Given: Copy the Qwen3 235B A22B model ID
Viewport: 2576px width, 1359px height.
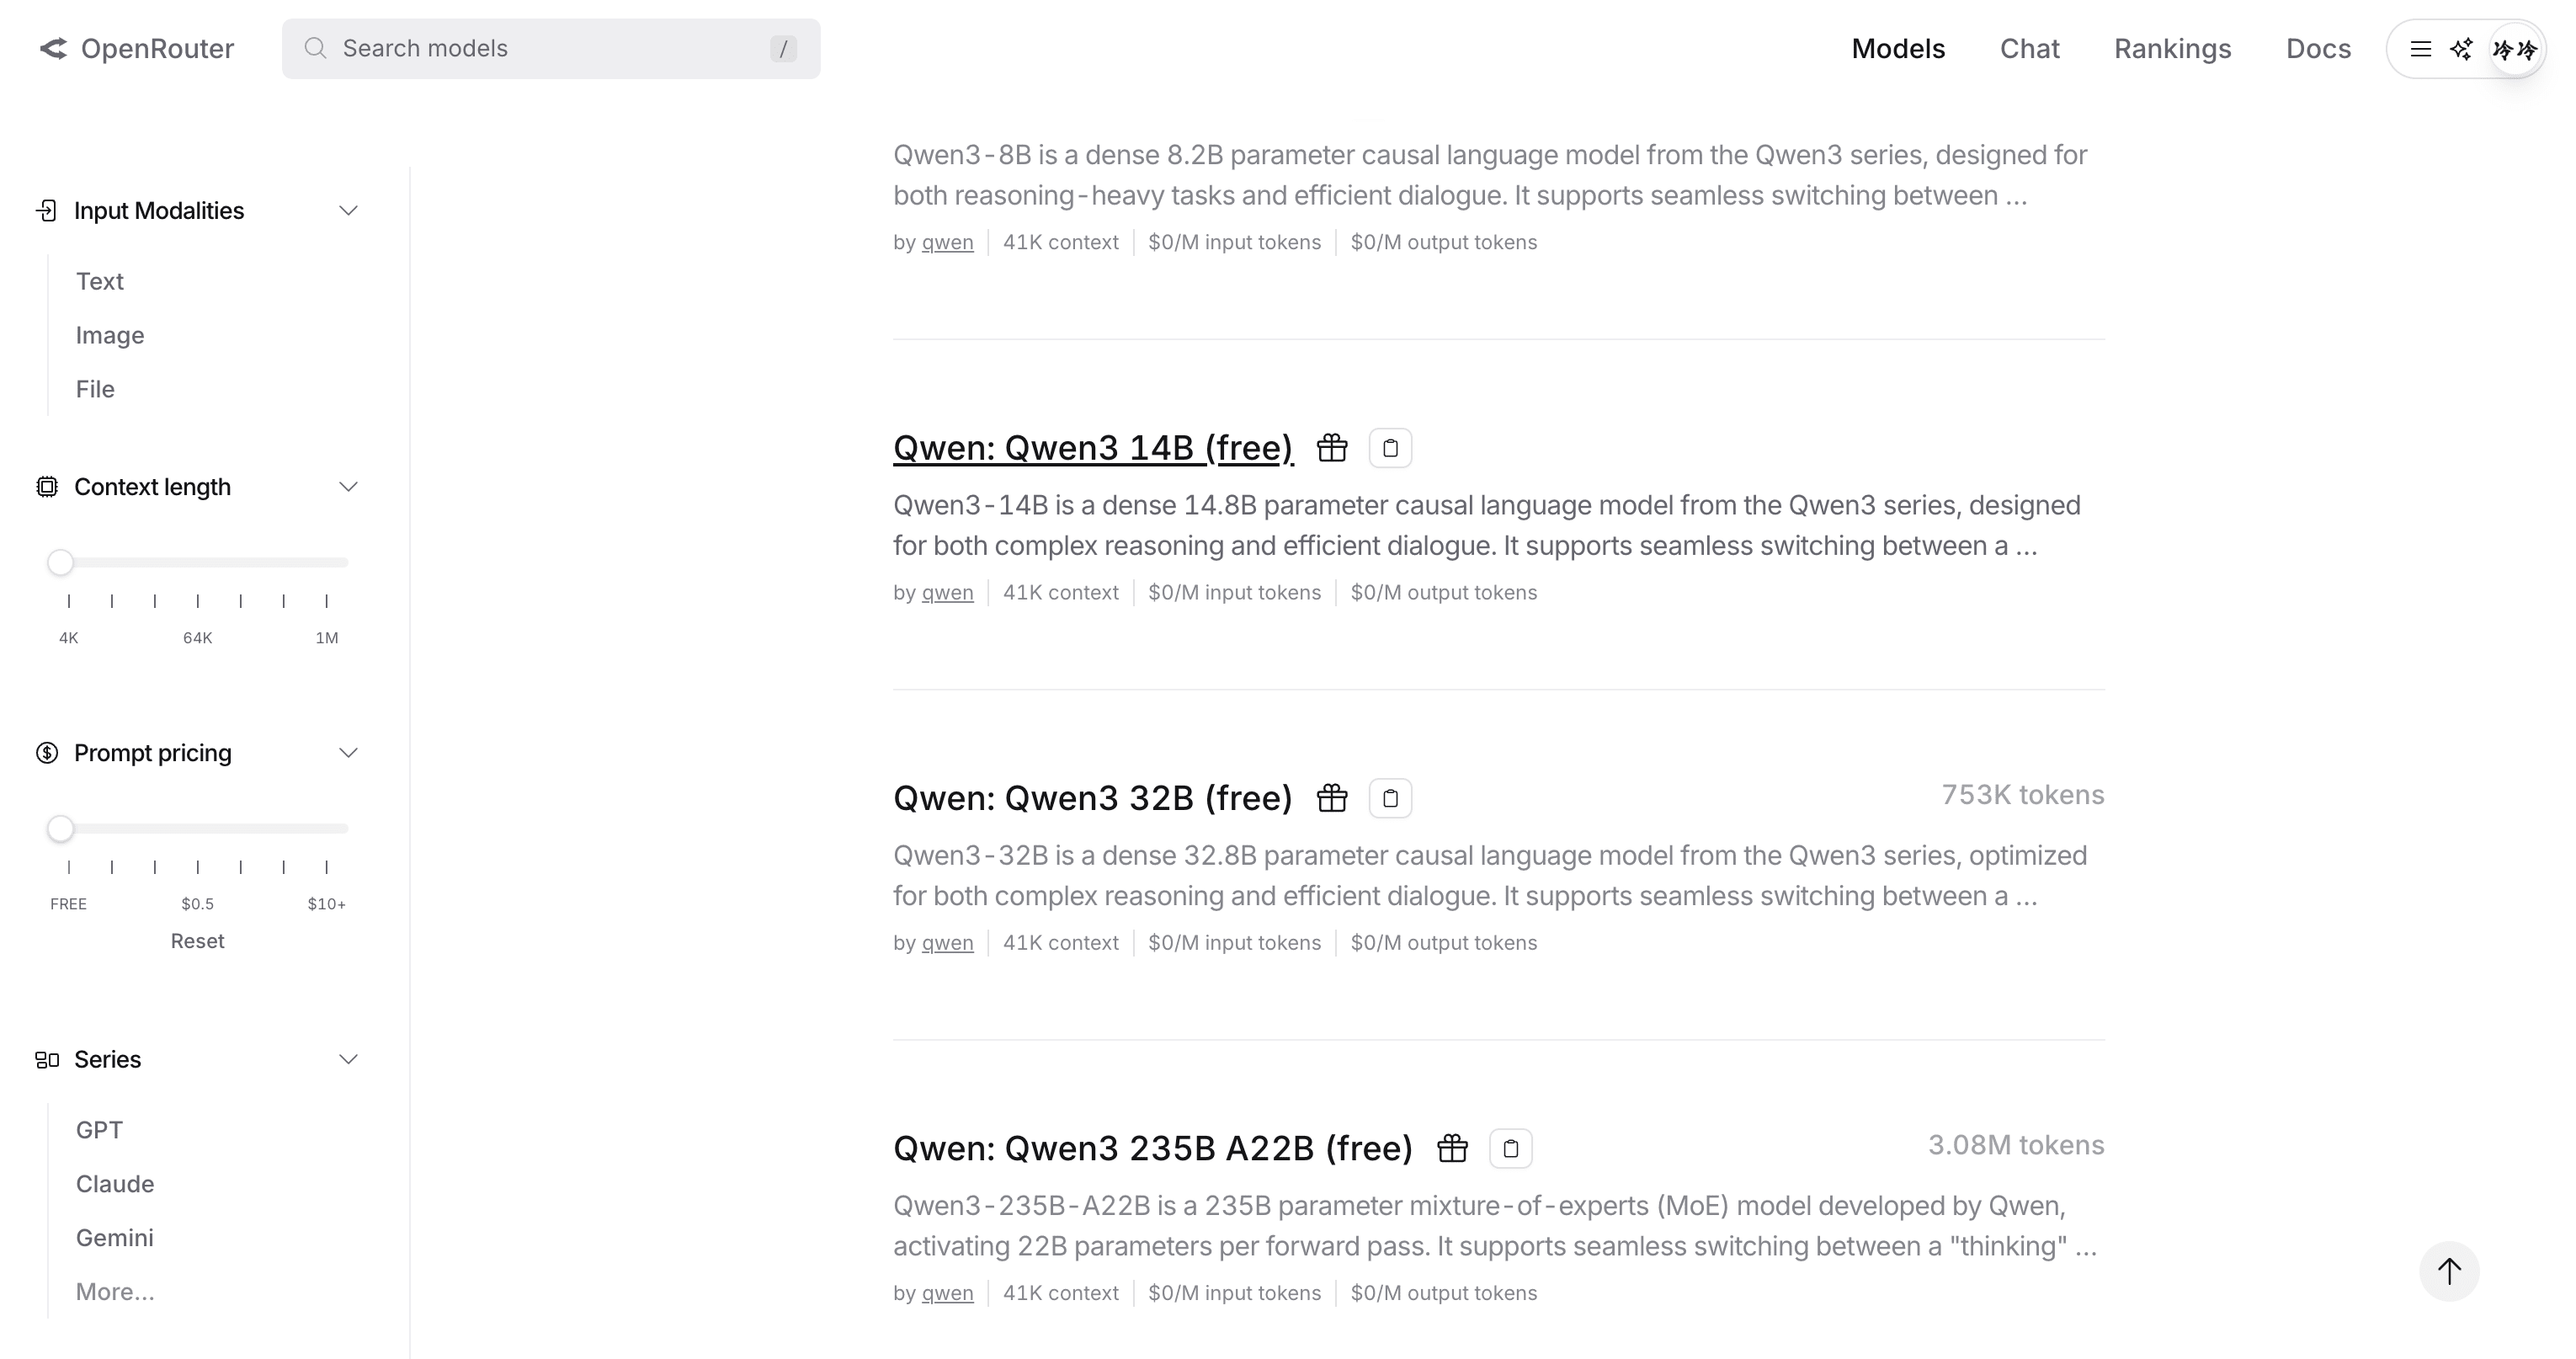Looking at the screenshot, I should click(1510, 1148).
